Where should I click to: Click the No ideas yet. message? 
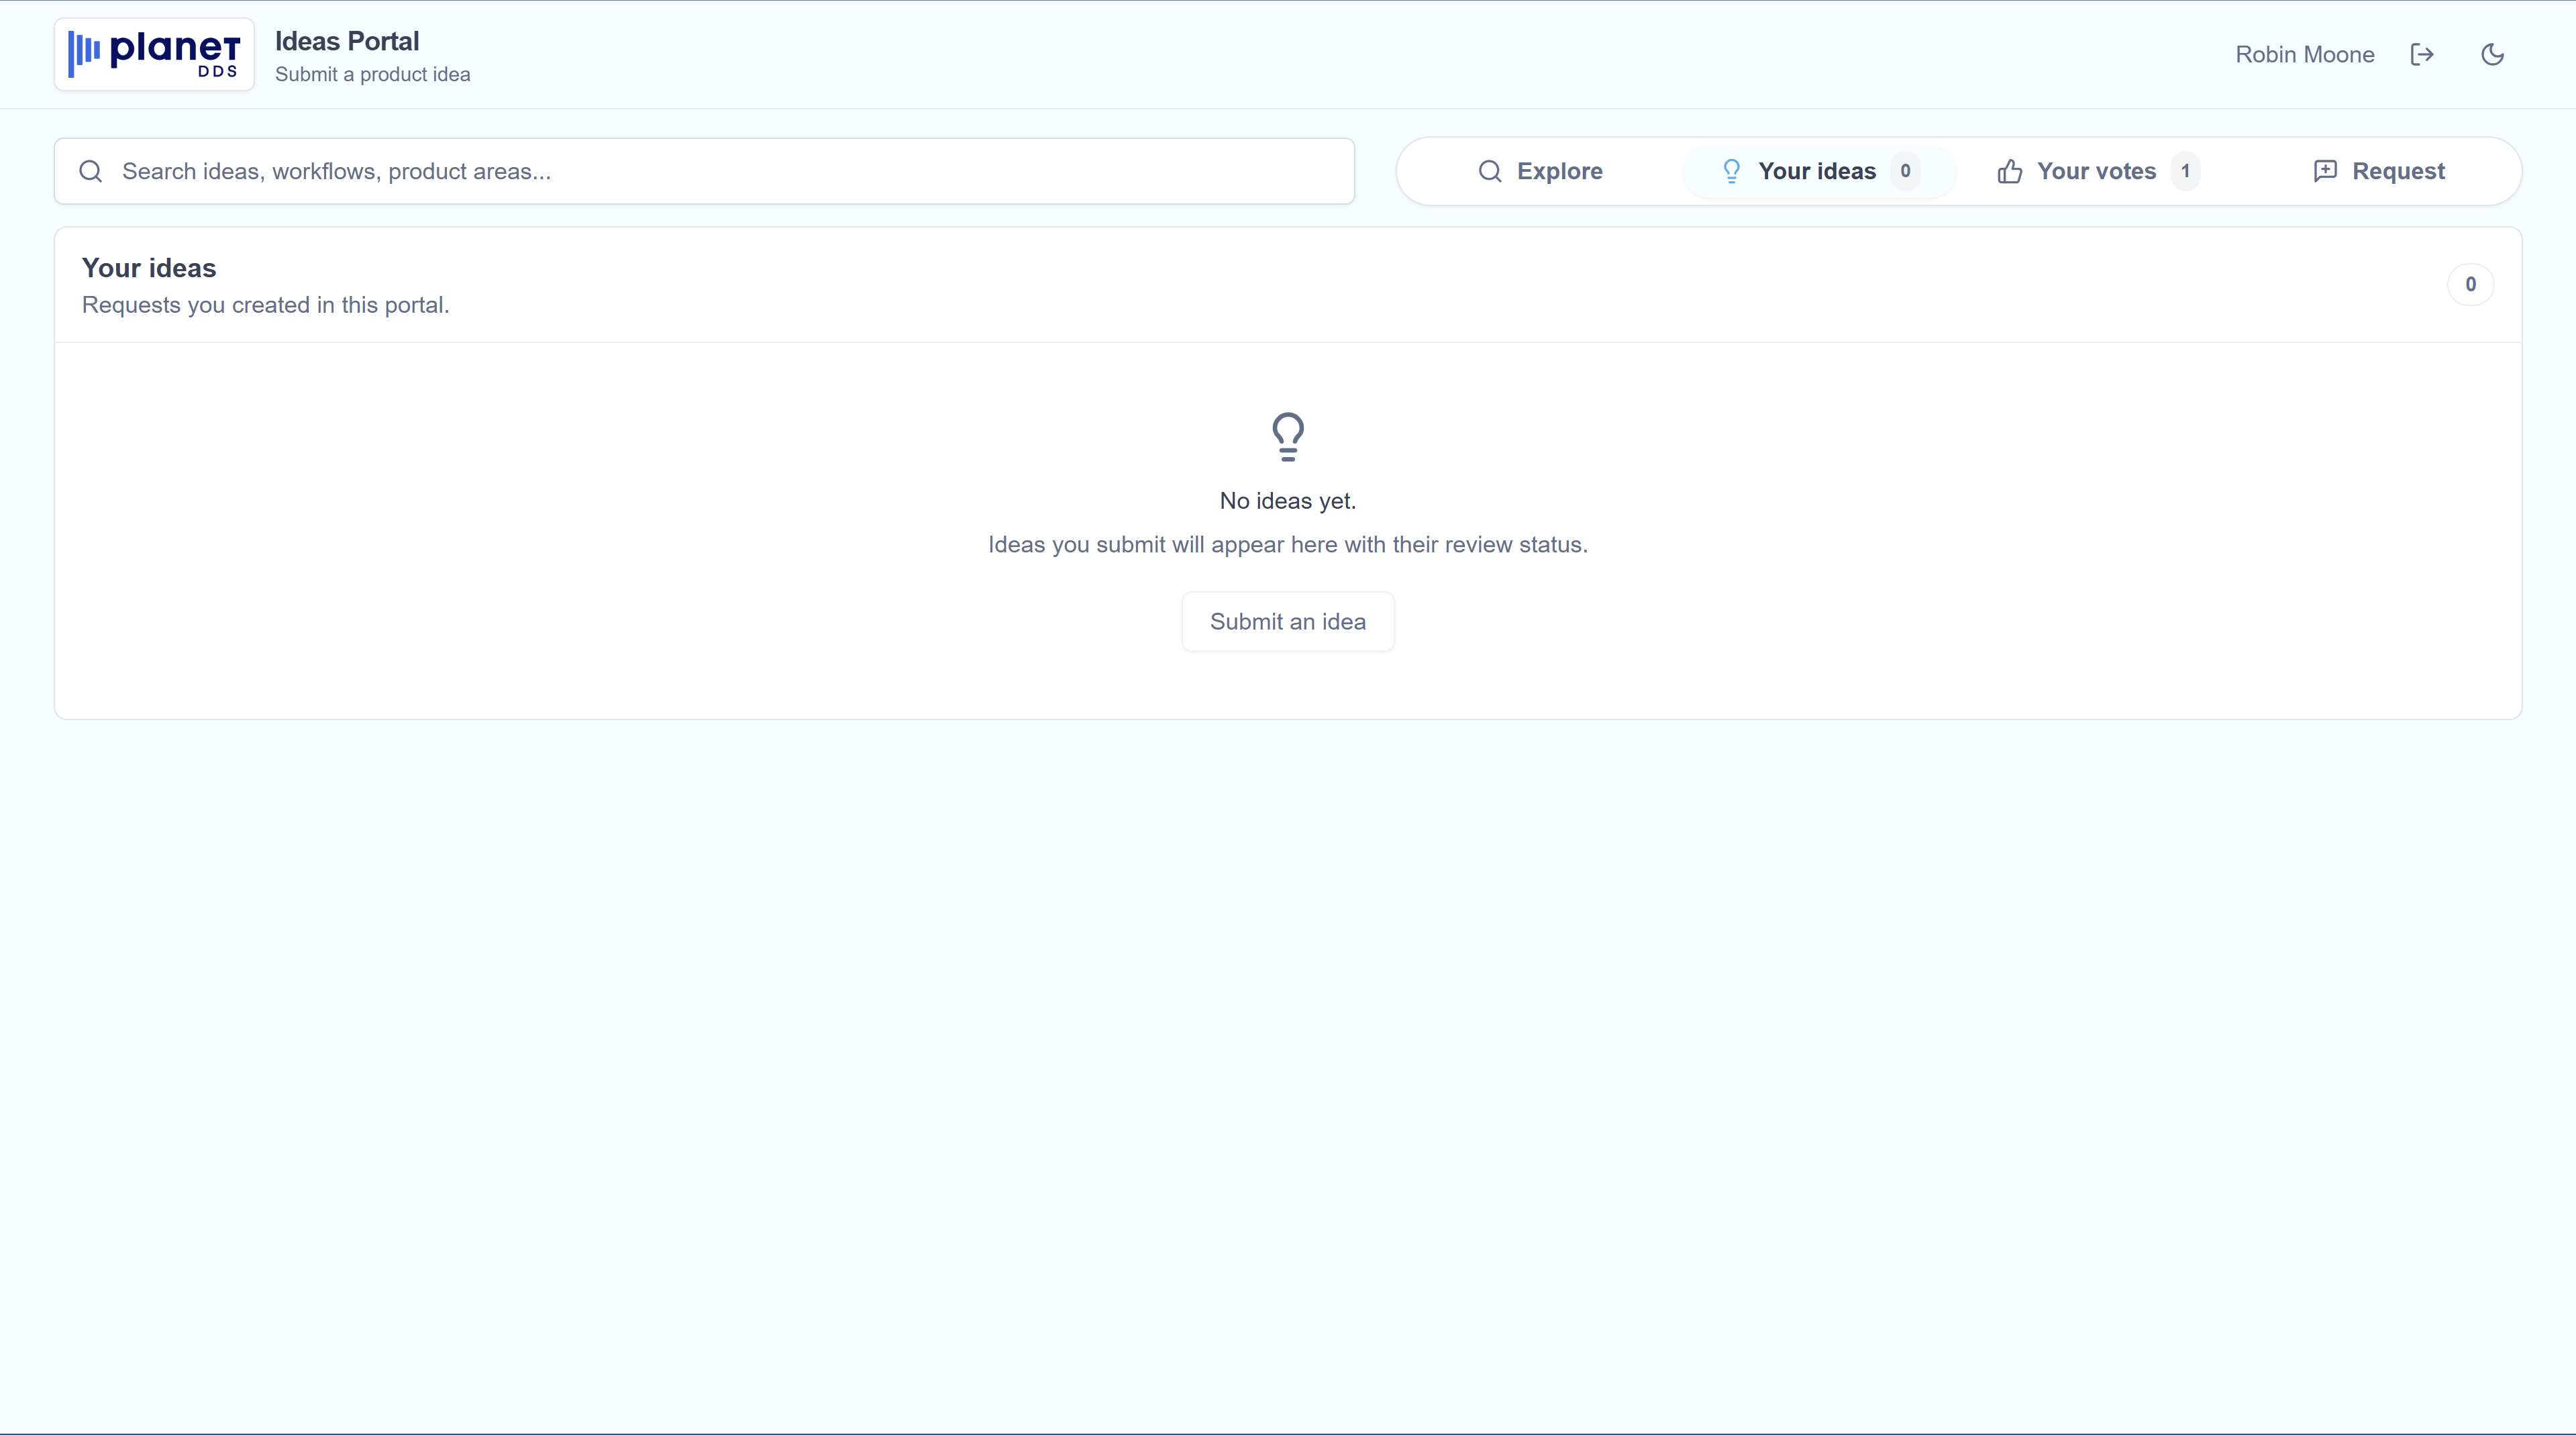(1288, 501)
